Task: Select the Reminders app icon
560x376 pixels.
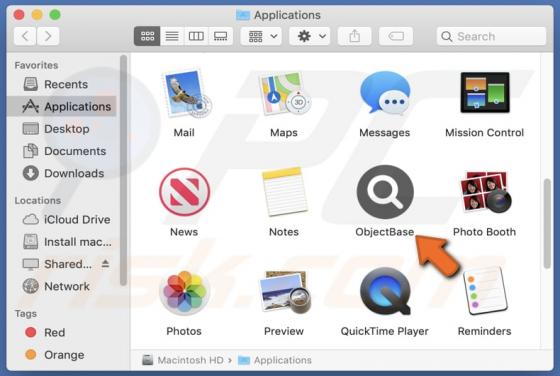Action: [485, 291]
